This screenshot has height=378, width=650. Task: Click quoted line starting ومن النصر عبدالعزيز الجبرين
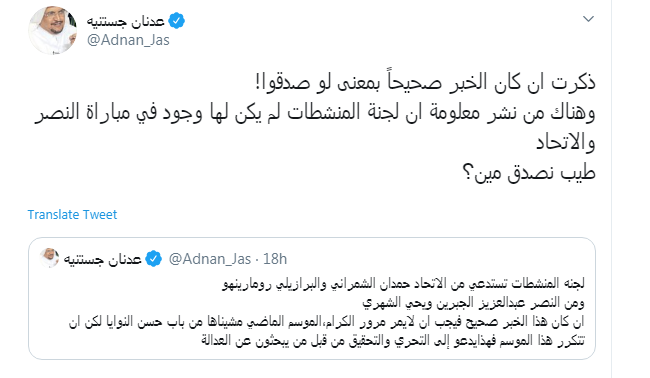(x=474, y=303)
